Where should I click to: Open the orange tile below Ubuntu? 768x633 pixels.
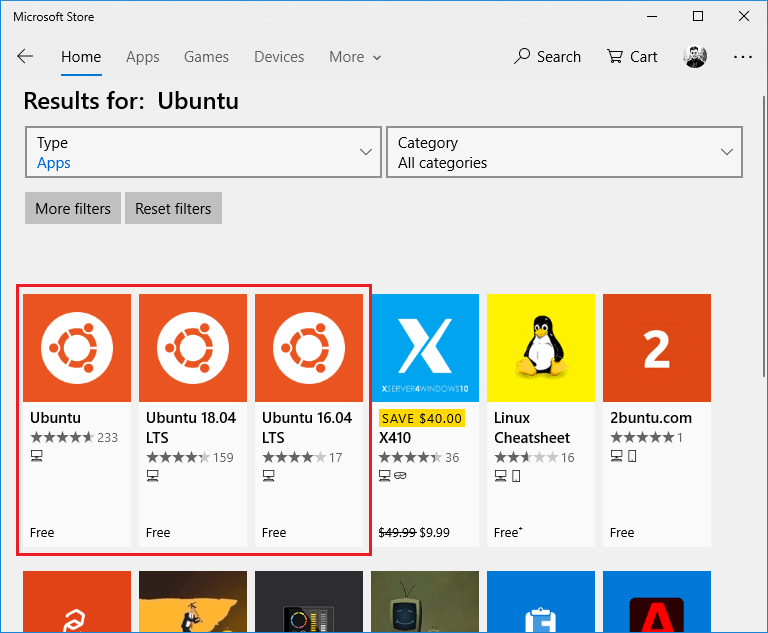[77, 602]
